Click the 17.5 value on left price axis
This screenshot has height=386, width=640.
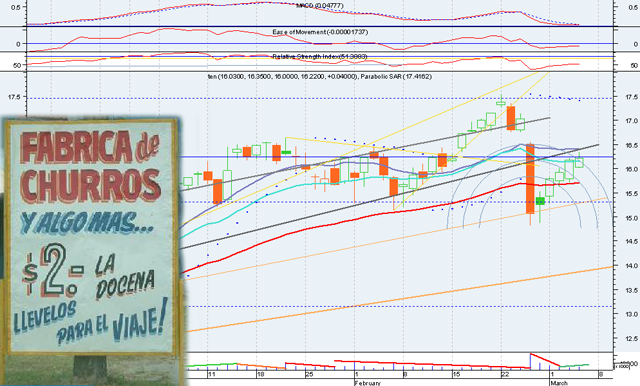pyautogui.click(x=14, y=97)
